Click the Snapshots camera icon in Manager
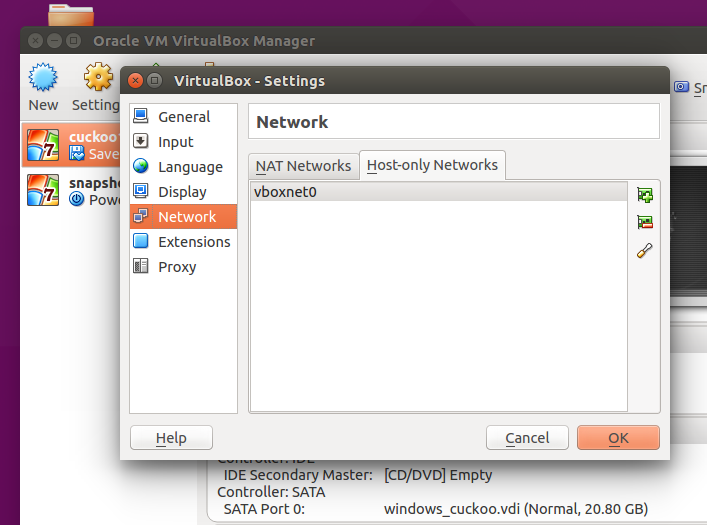This screenshot has width=707, height=525. point(681,87)
